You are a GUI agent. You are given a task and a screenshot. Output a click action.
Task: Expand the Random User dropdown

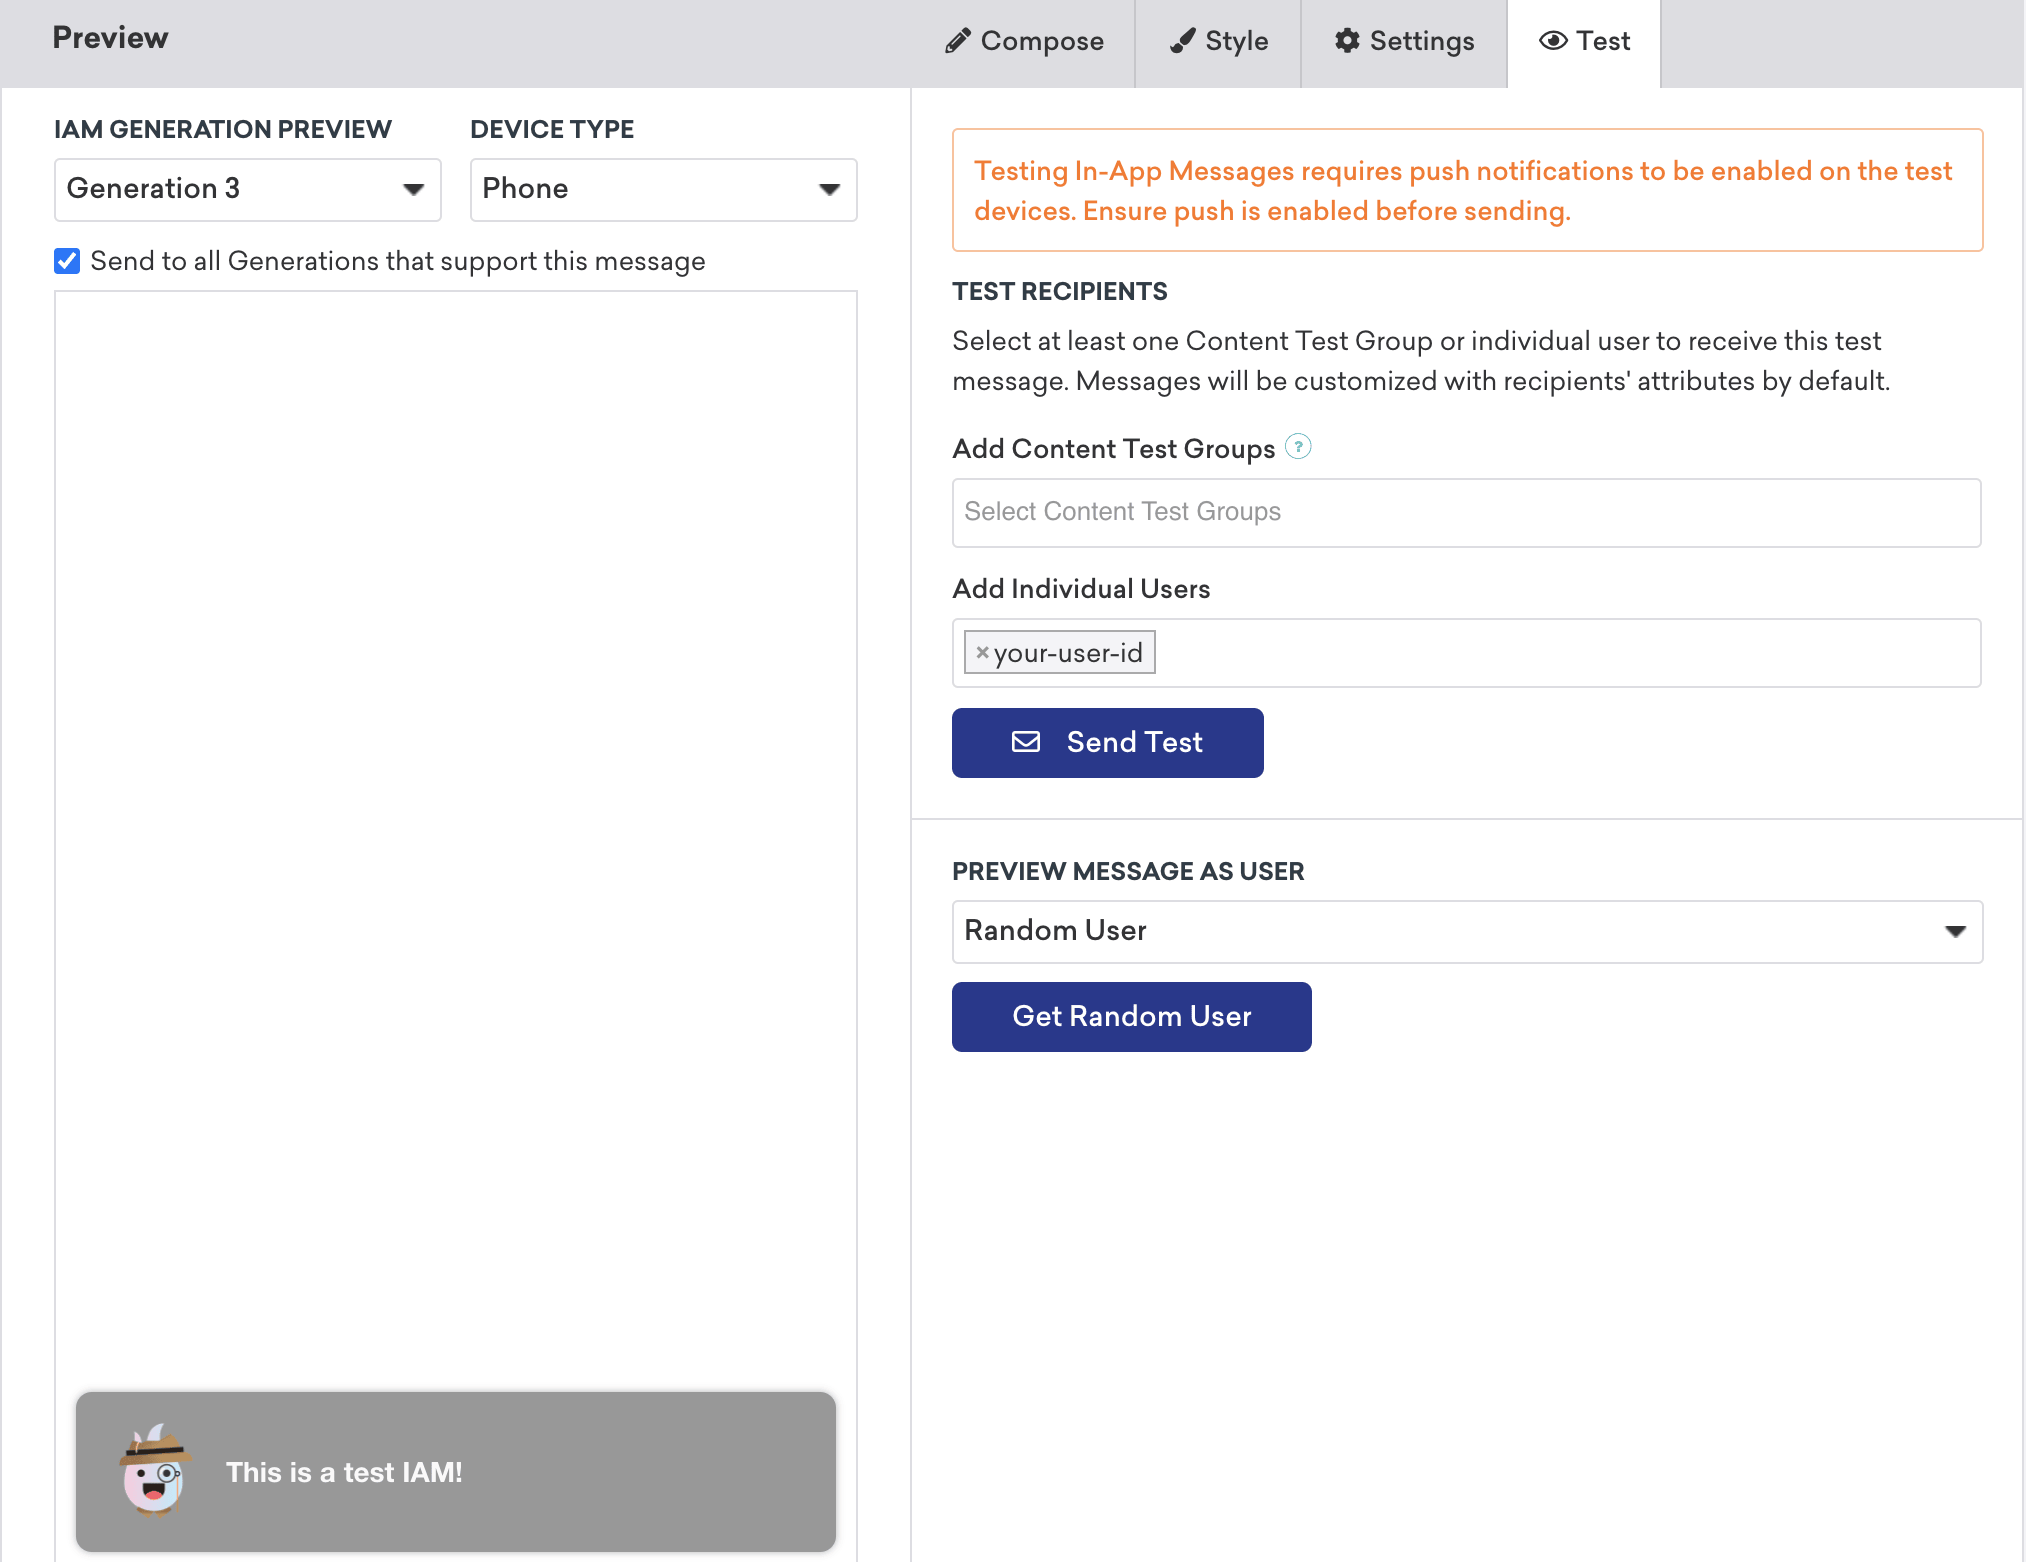1466,931
